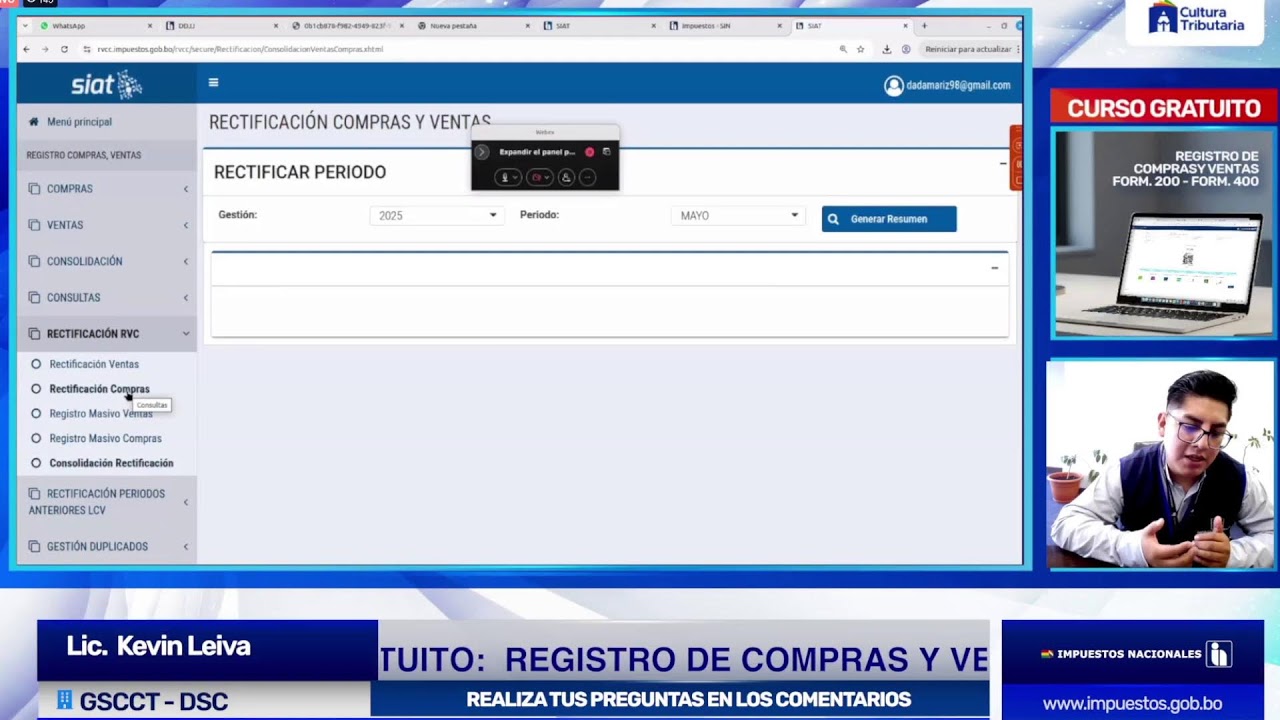Expand the CONSOLIDACIÓN menu chevron
The width and height of the screenshot is (1280, 720).
point(185,261)
